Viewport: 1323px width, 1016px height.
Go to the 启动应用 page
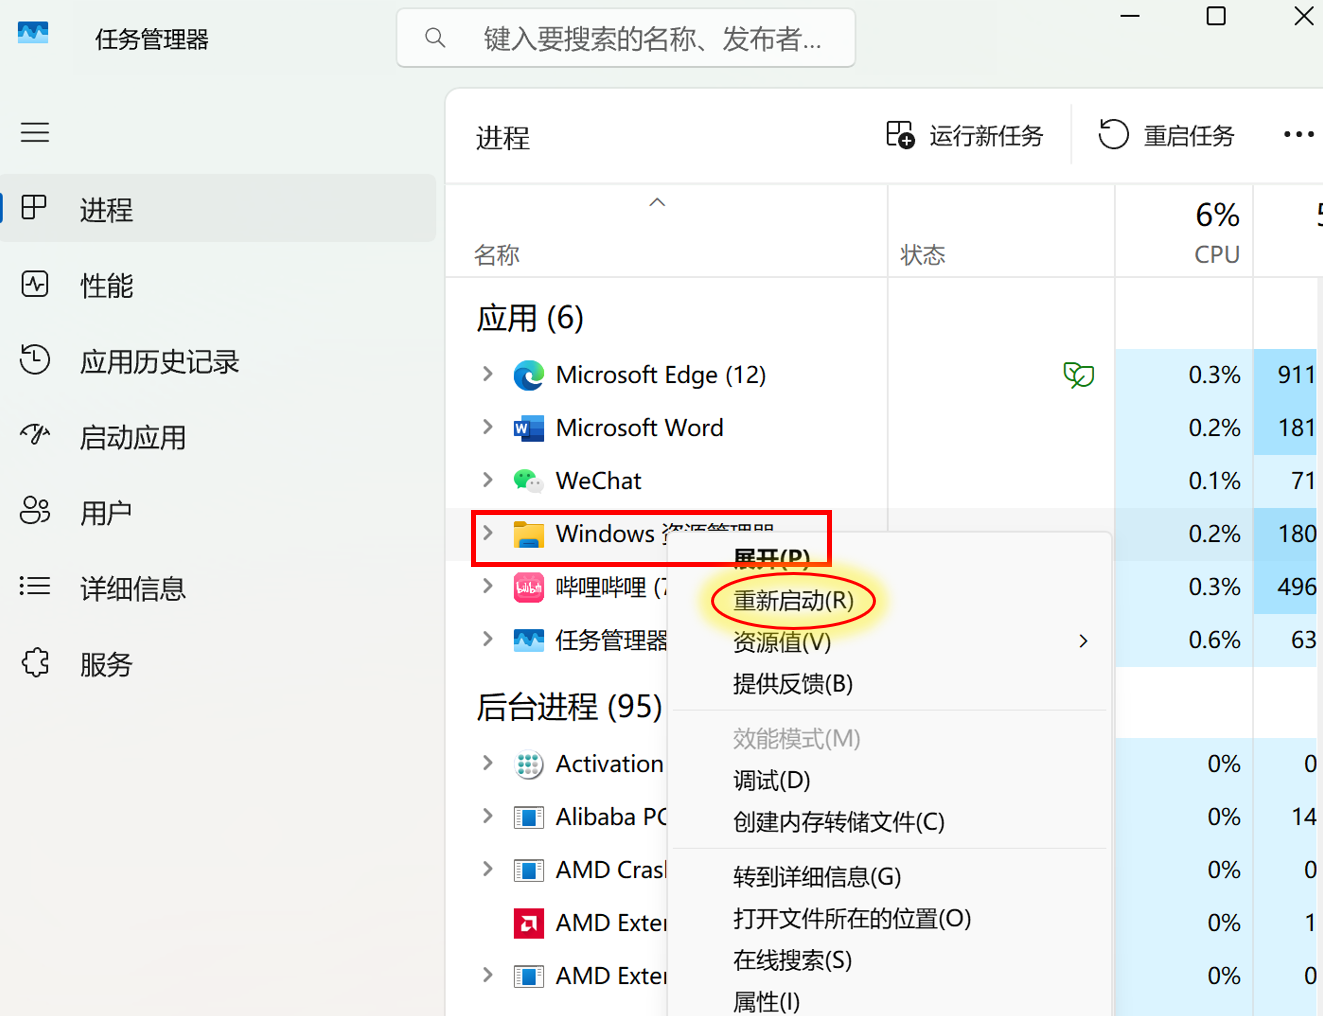218,437
